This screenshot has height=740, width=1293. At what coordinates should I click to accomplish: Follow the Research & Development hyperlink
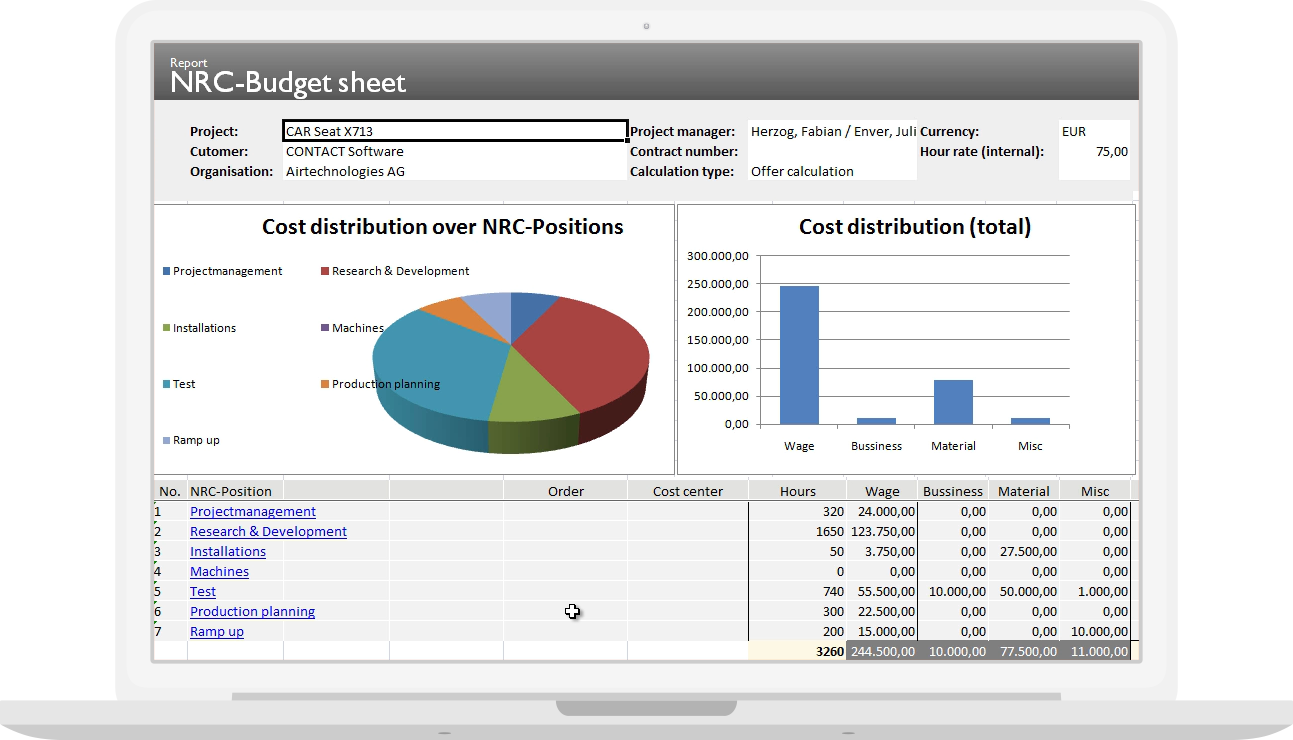(x=268, y=531)
